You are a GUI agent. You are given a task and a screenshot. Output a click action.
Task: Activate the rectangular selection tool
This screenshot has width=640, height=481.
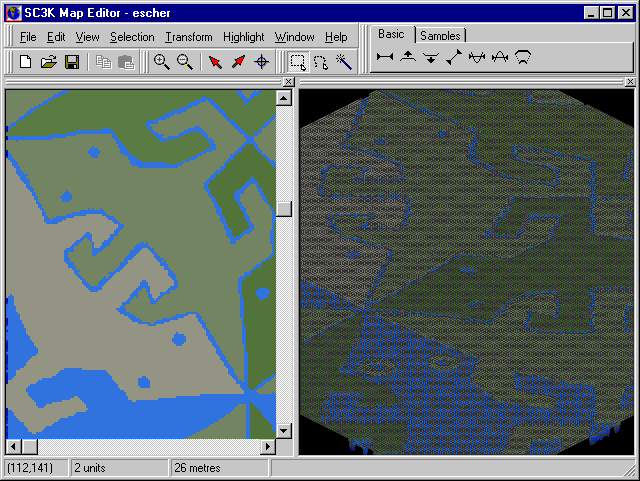click(x=298, y=62)
